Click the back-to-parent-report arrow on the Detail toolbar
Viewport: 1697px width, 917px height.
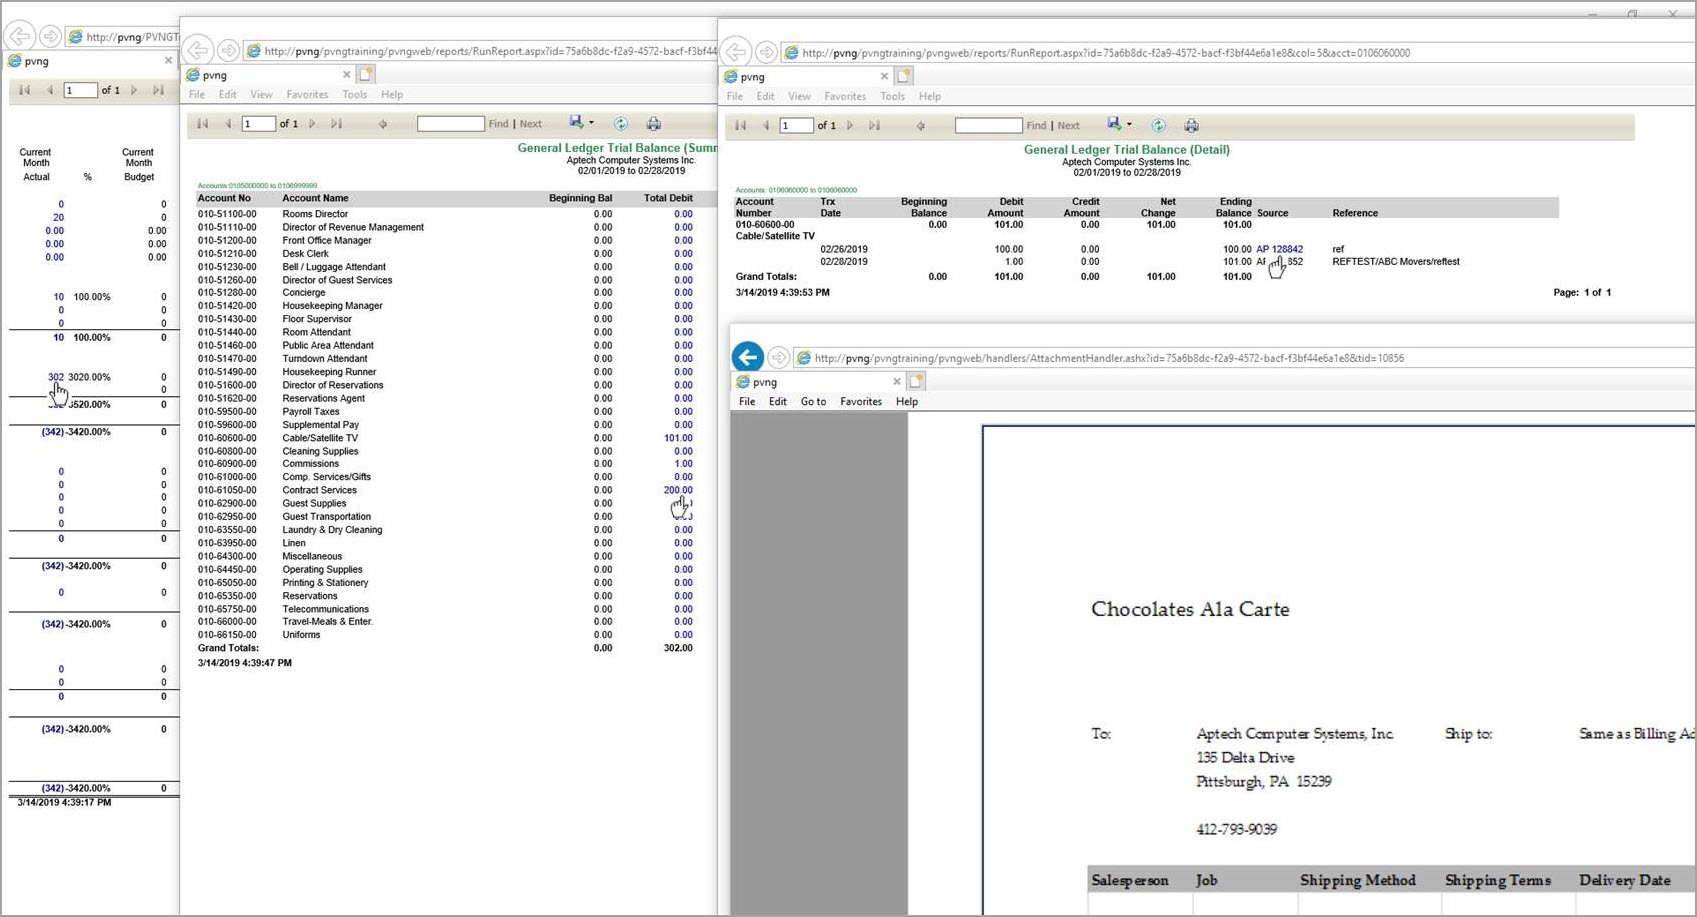921,125
